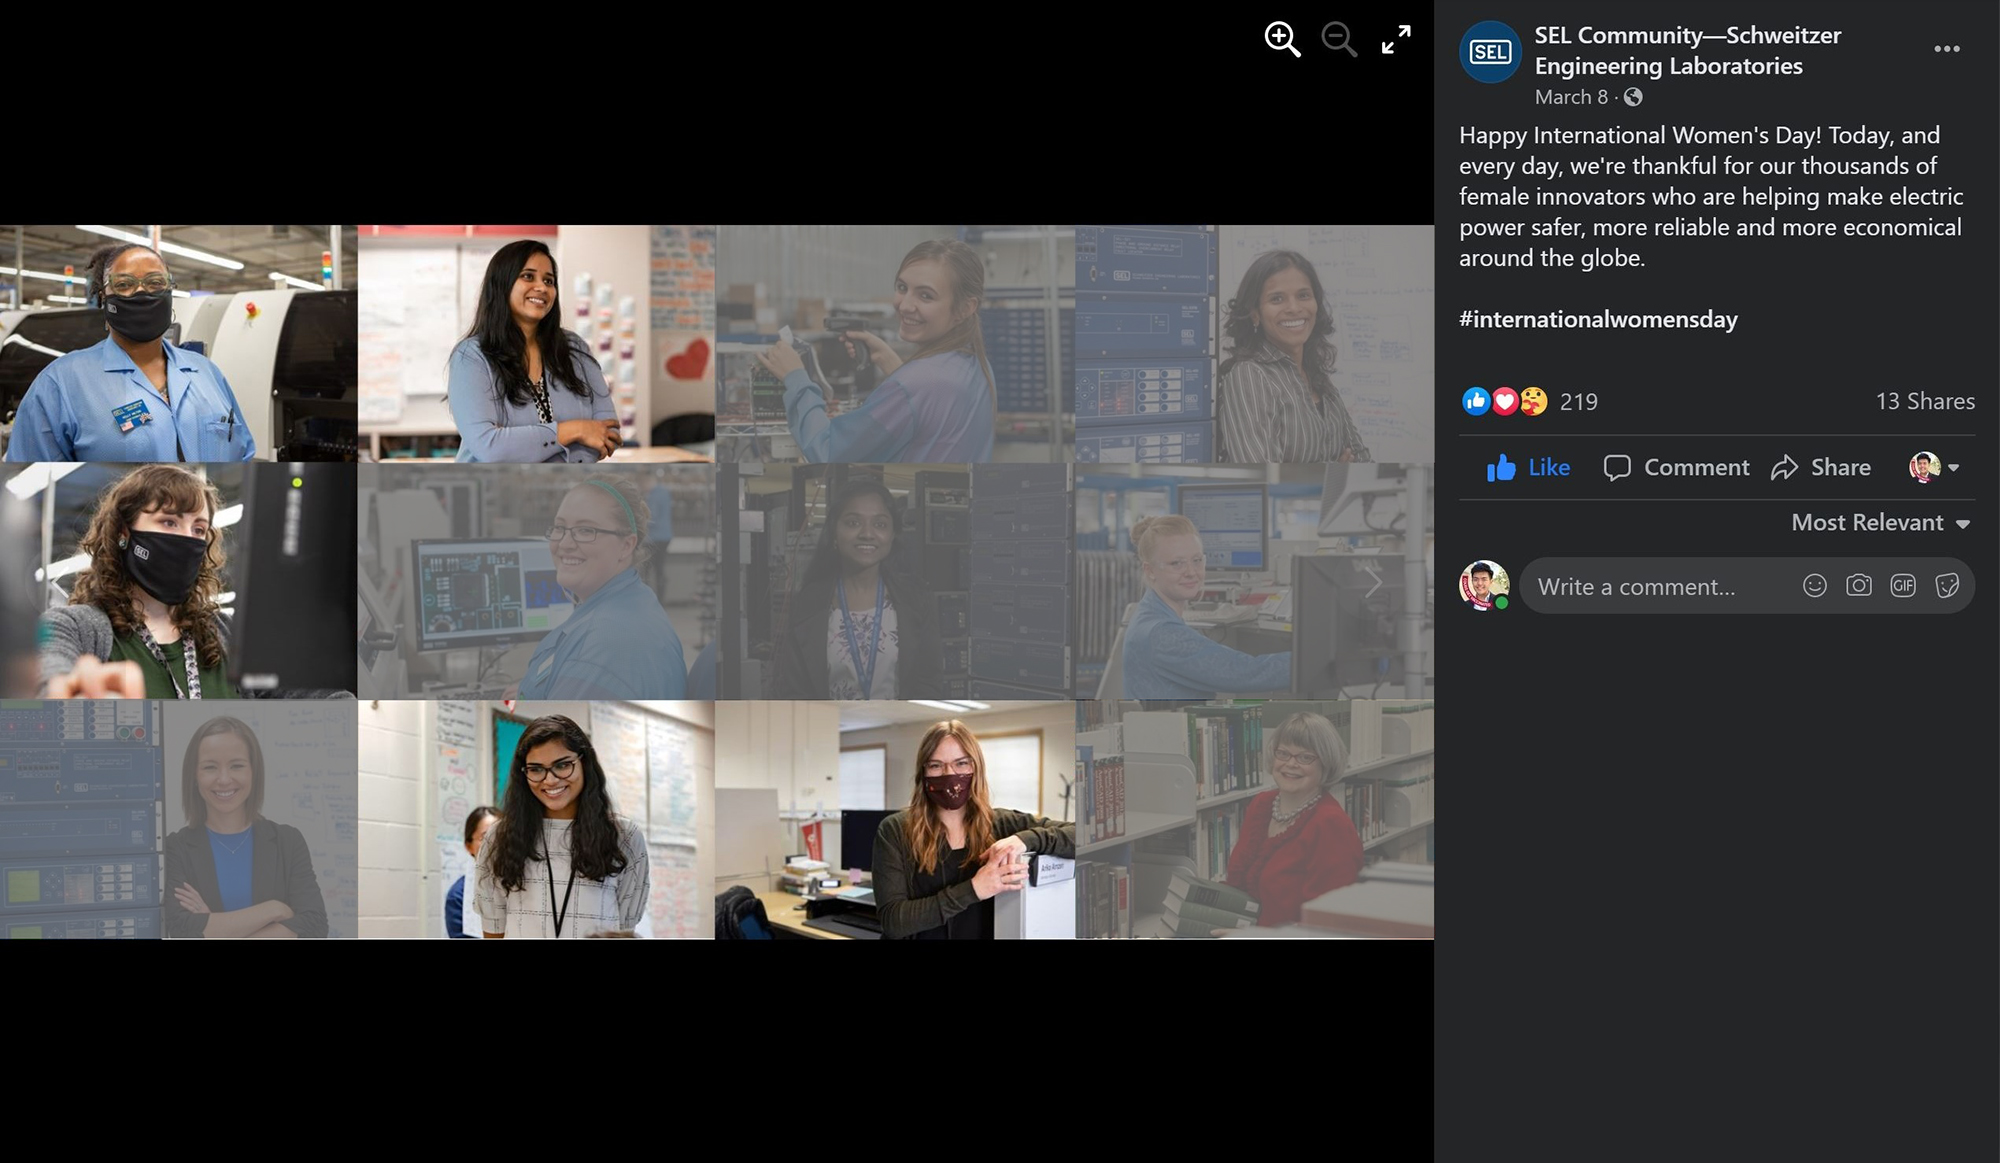Open the post options three-dot menu
The image size is (2000, 1163).
(1946, 49)
